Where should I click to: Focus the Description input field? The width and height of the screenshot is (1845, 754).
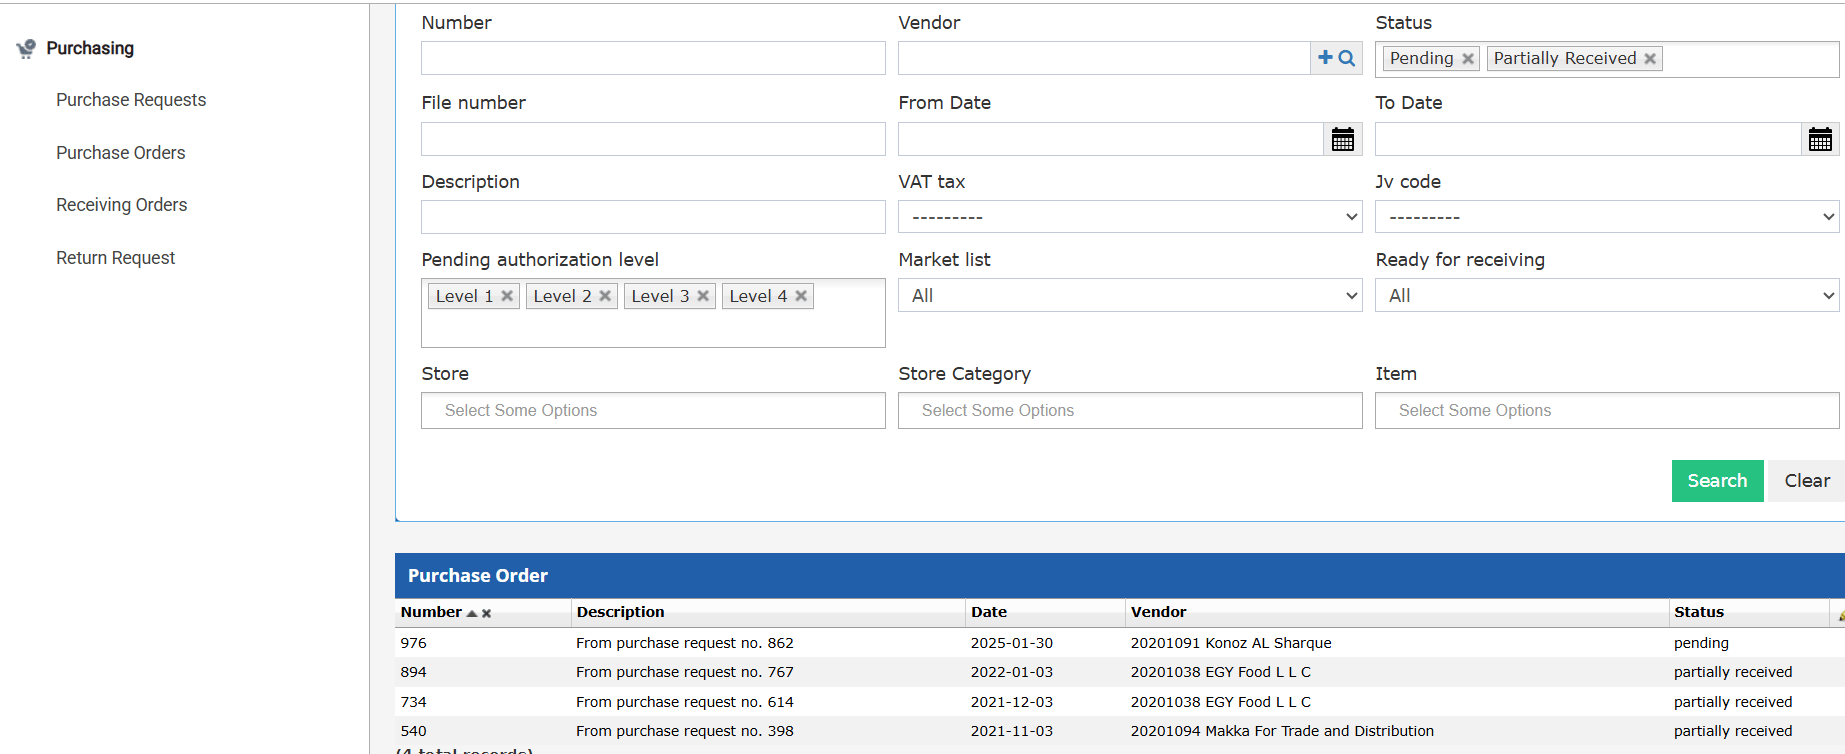click(x=653, y=217)
